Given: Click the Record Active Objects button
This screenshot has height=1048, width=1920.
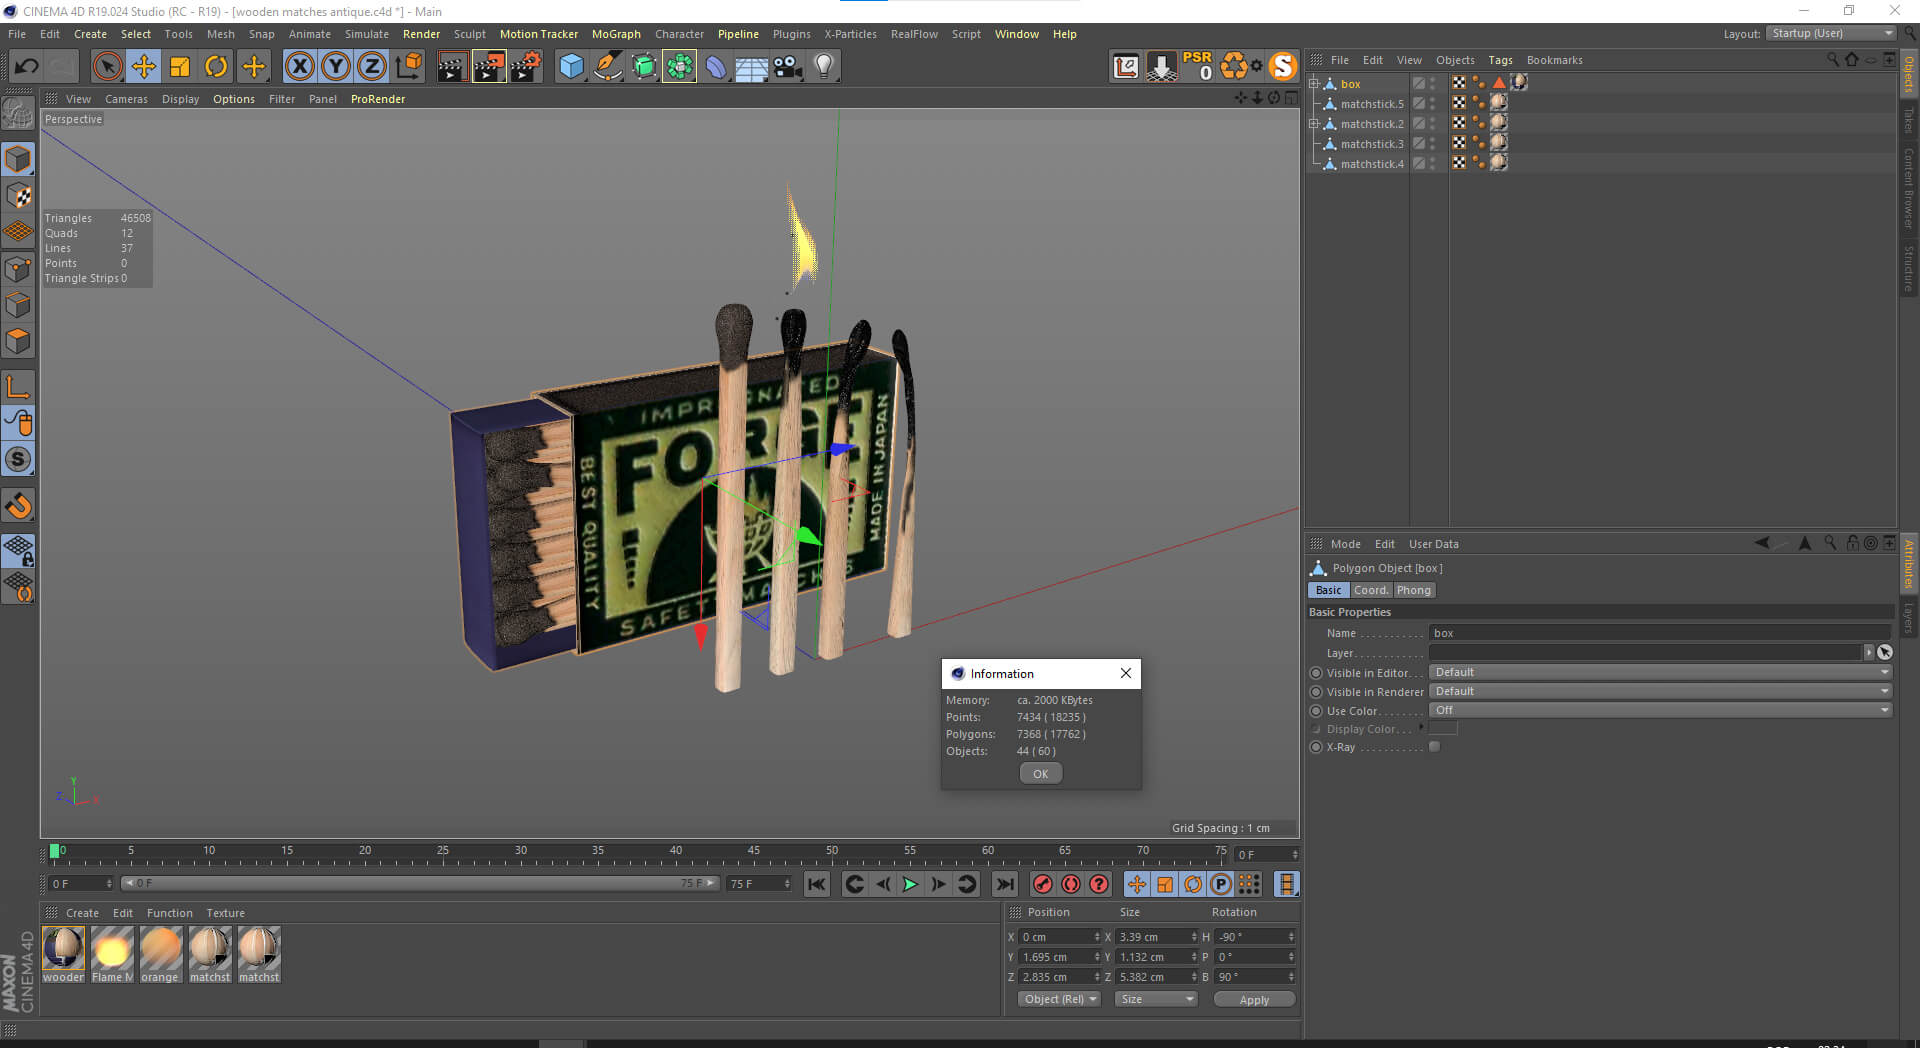Looking at the screenshot, I should point(1043,884).
